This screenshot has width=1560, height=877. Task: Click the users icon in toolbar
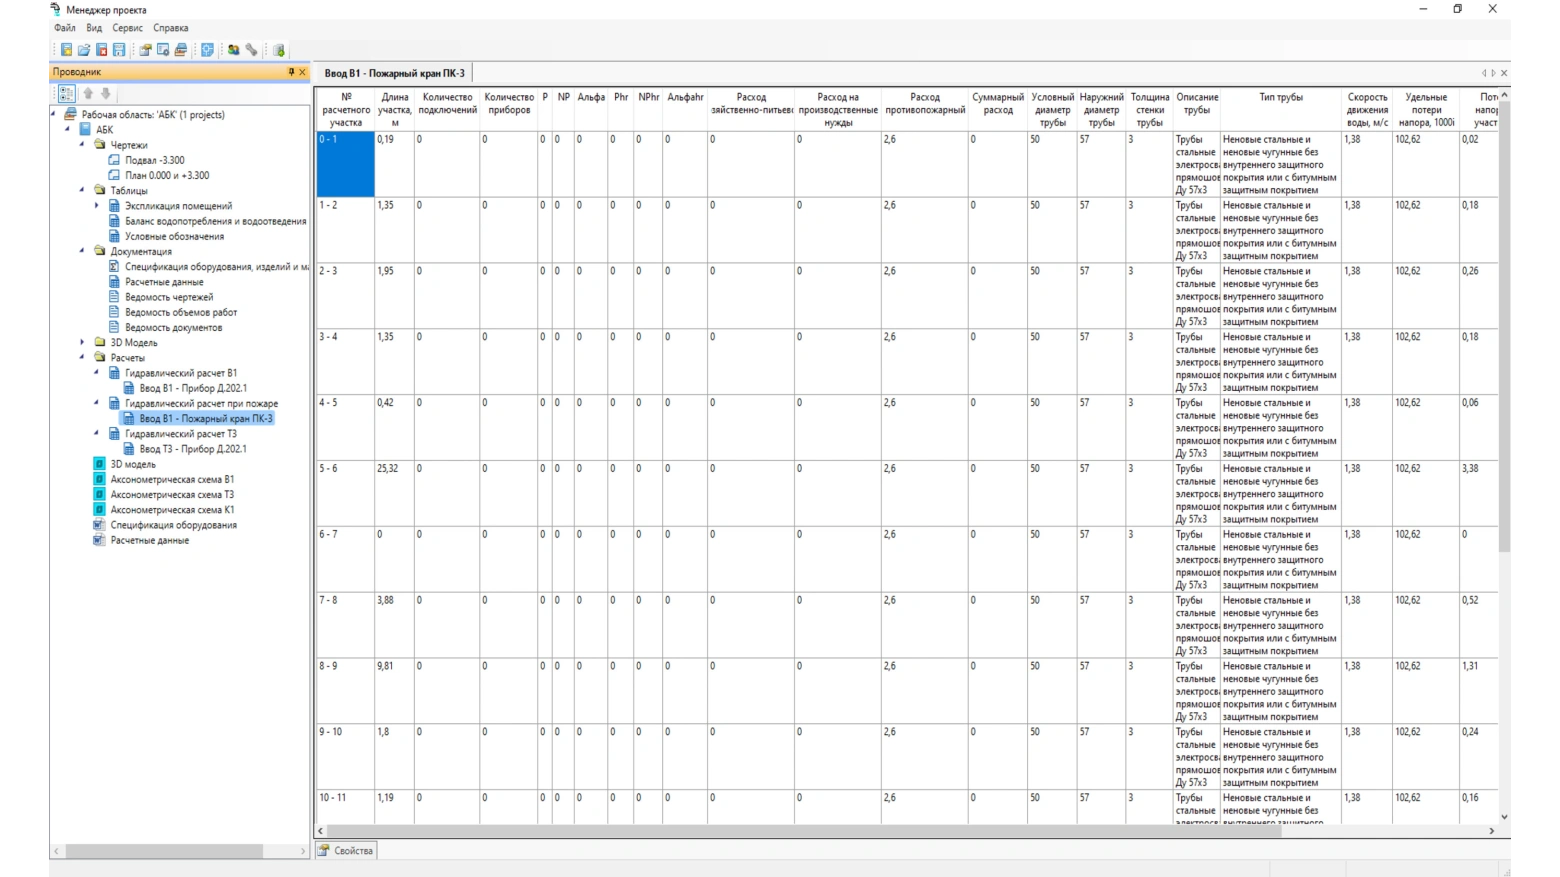pyautogui.click(x=233, y=50)
